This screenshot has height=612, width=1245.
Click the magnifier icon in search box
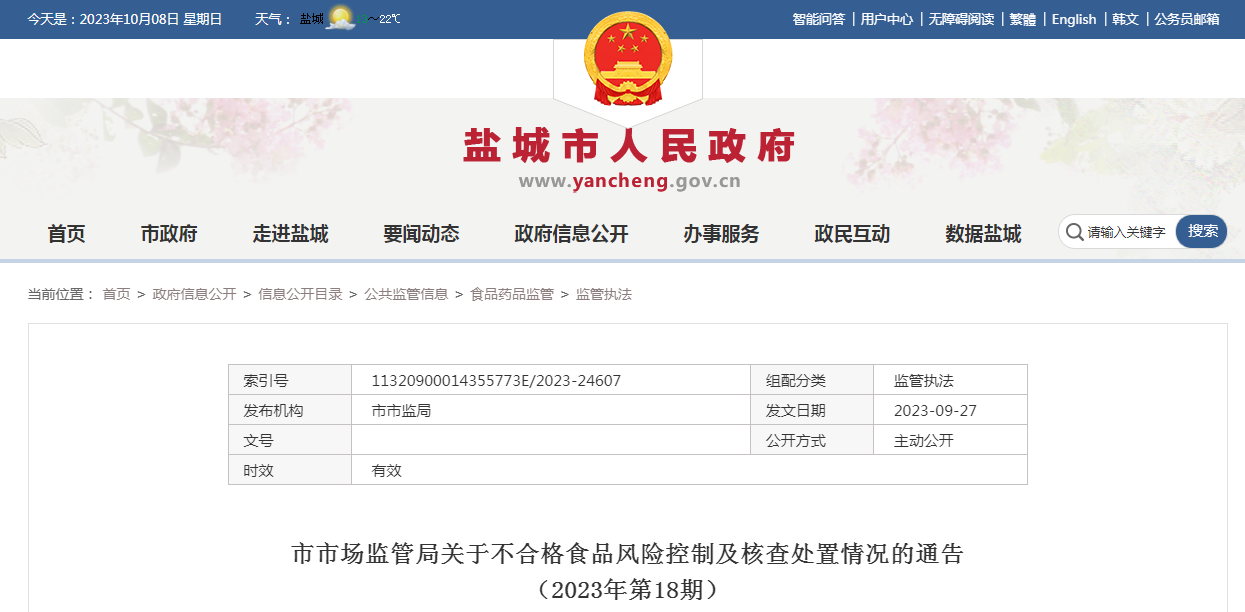(1074, 232)
